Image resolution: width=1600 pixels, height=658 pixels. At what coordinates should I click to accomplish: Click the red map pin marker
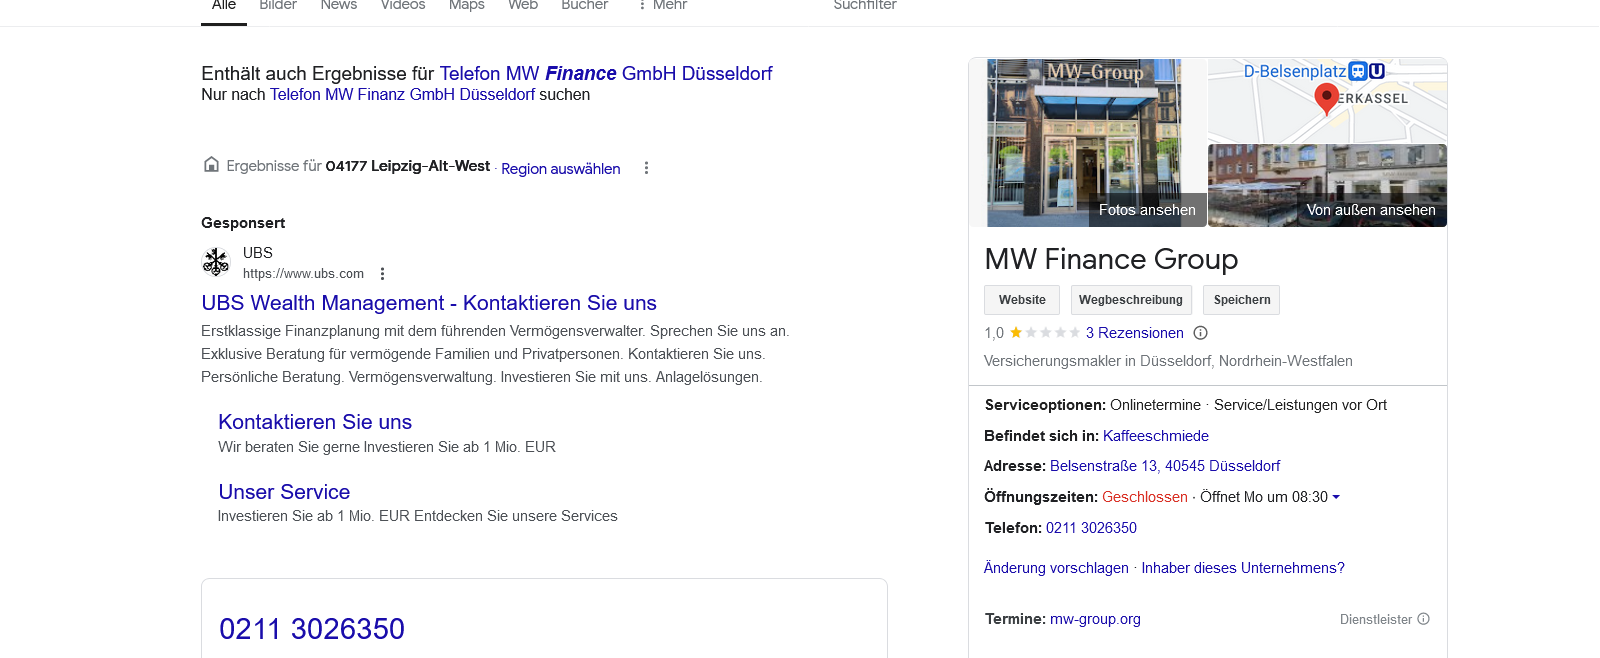point(1326,98)
